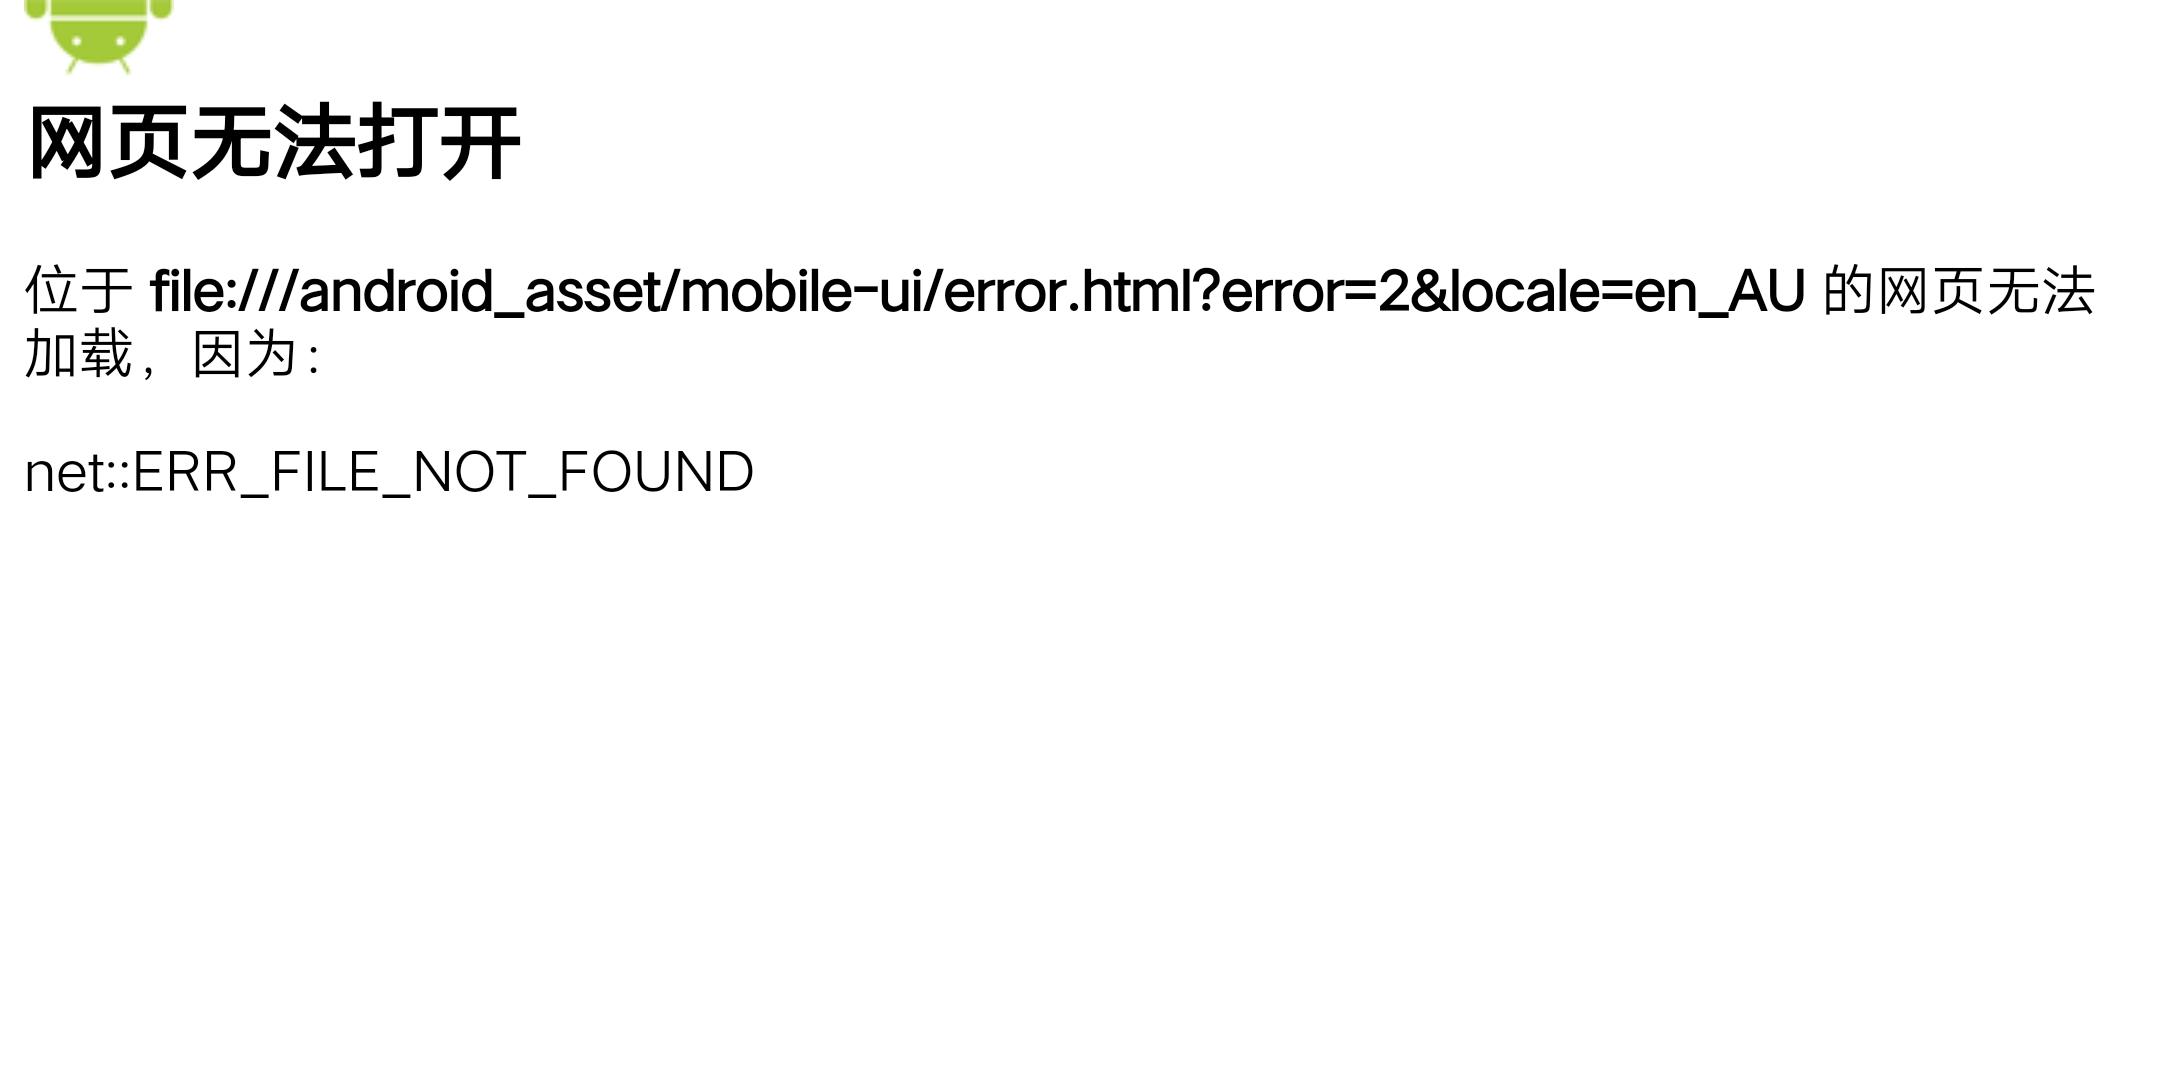Click the green Android robot icon

click(98, 36)
